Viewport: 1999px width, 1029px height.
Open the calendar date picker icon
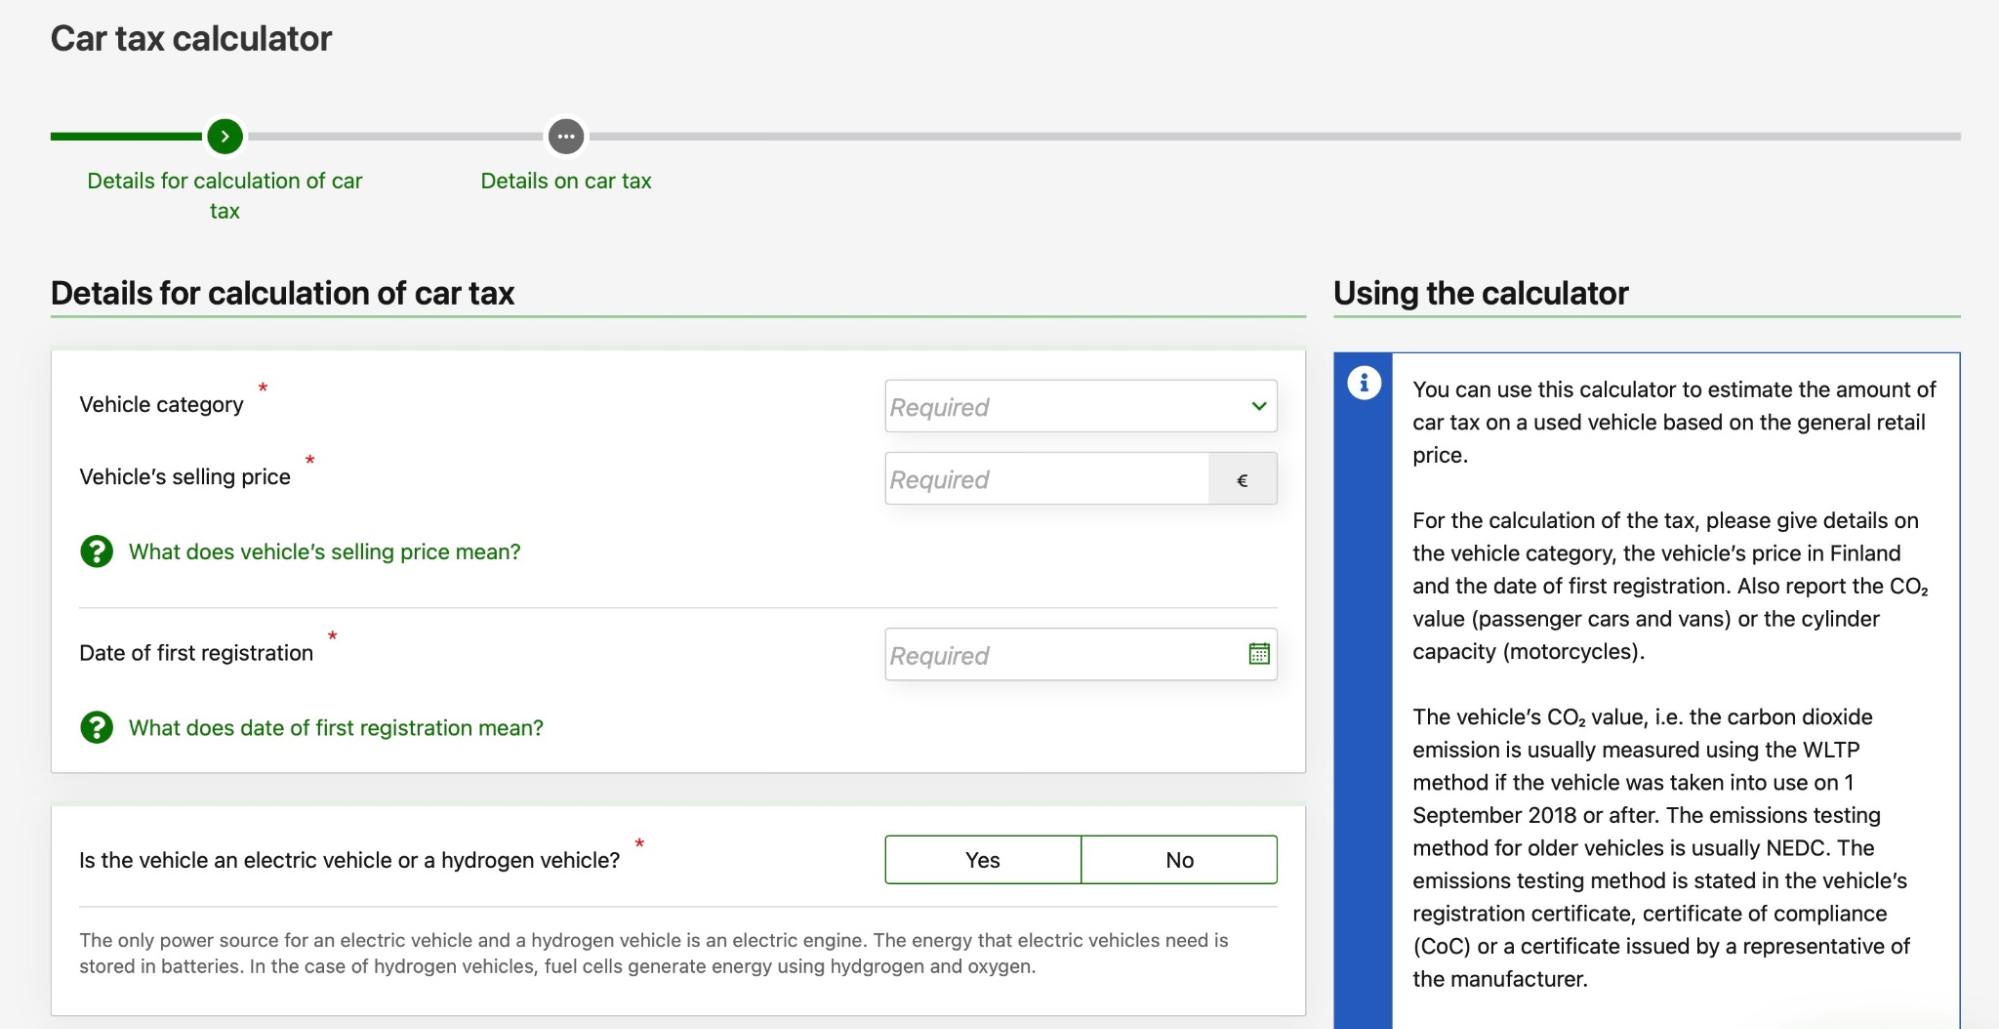tap(1259, 654)
